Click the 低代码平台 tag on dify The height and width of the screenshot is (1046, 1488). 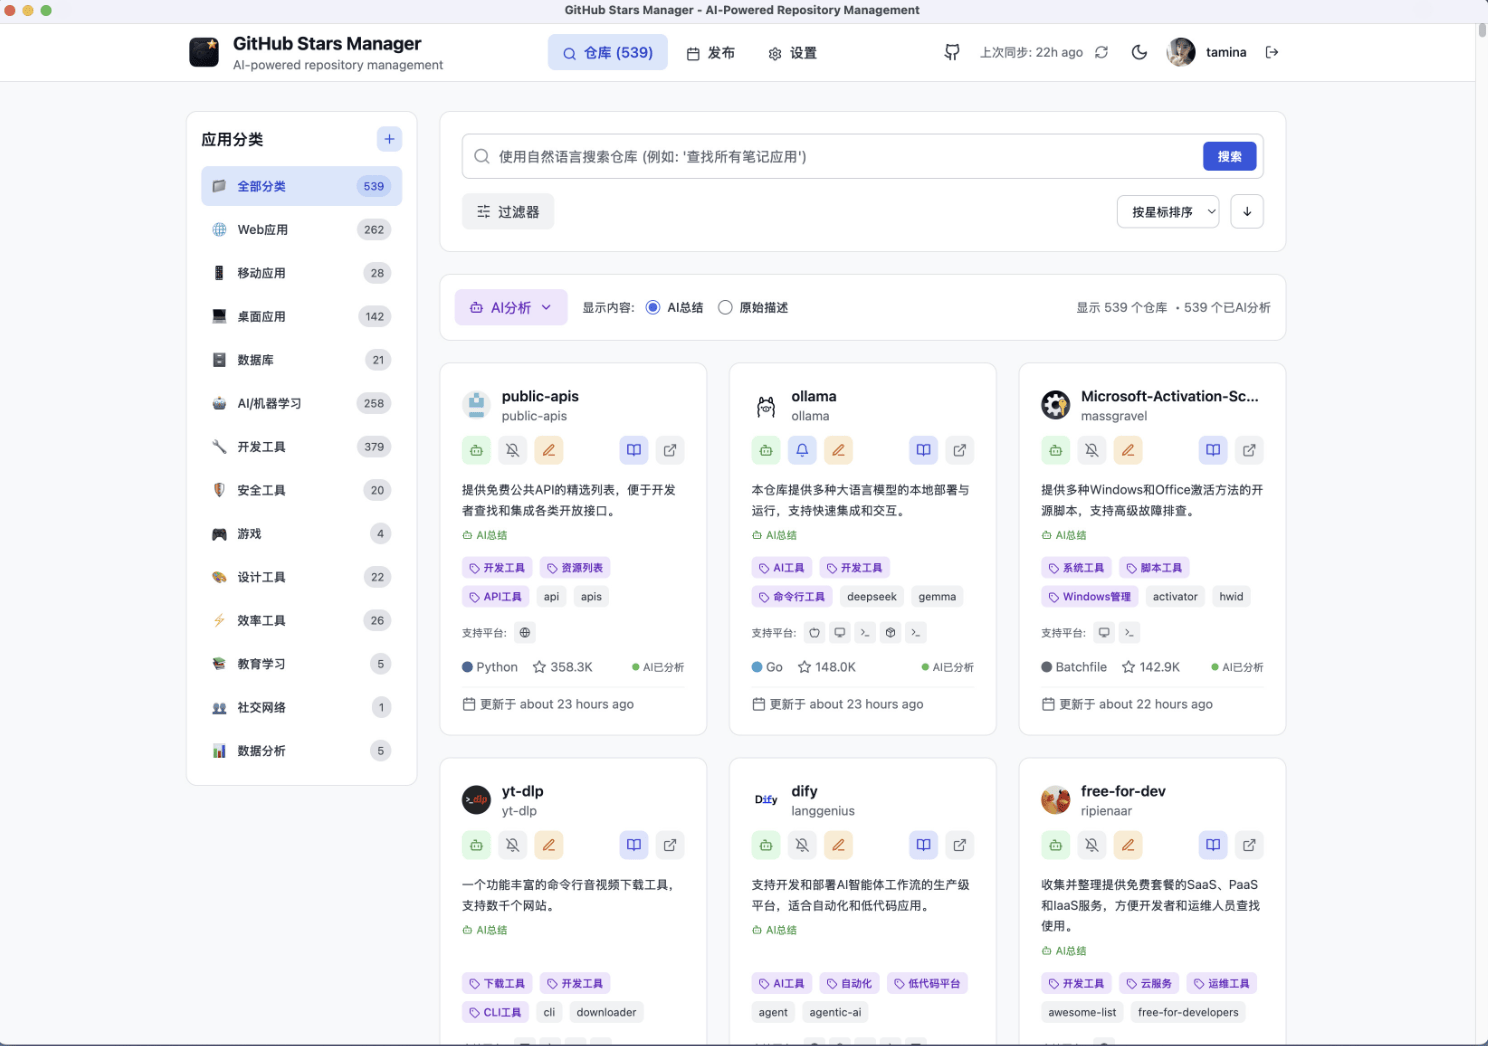(927, 984)
